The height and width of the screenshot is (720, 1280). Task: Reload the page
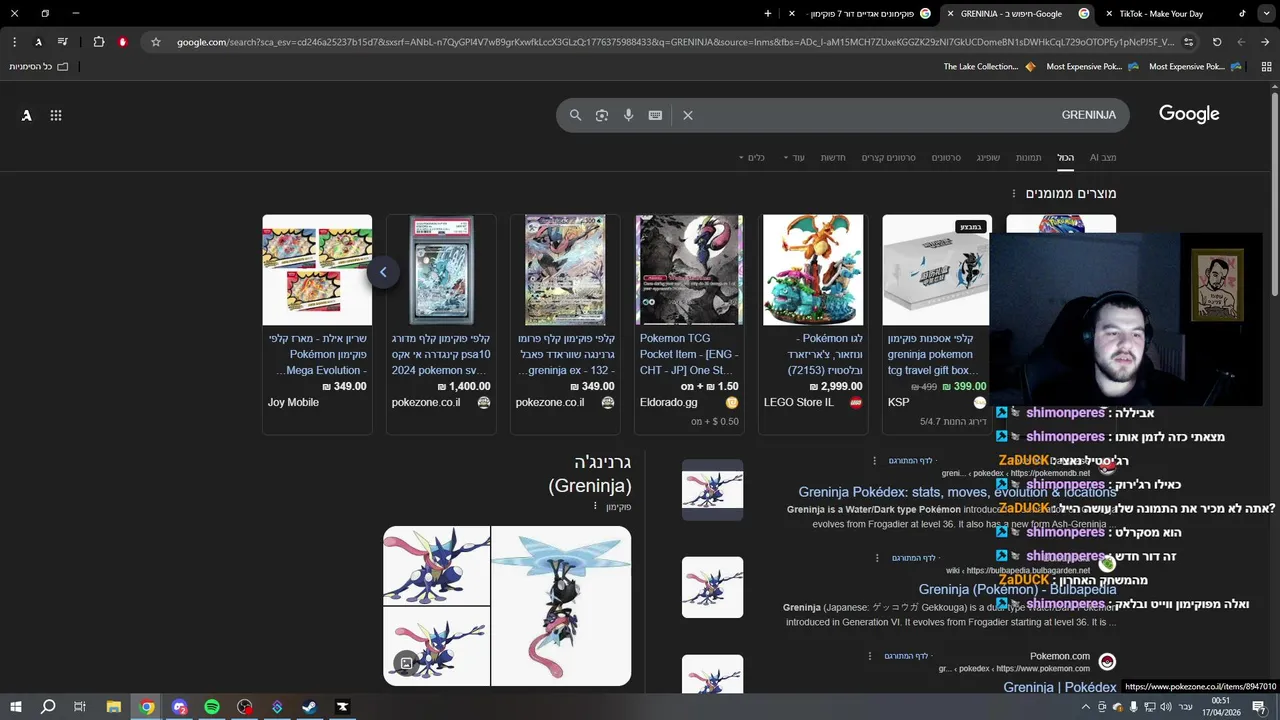[x=1217, y=42]
